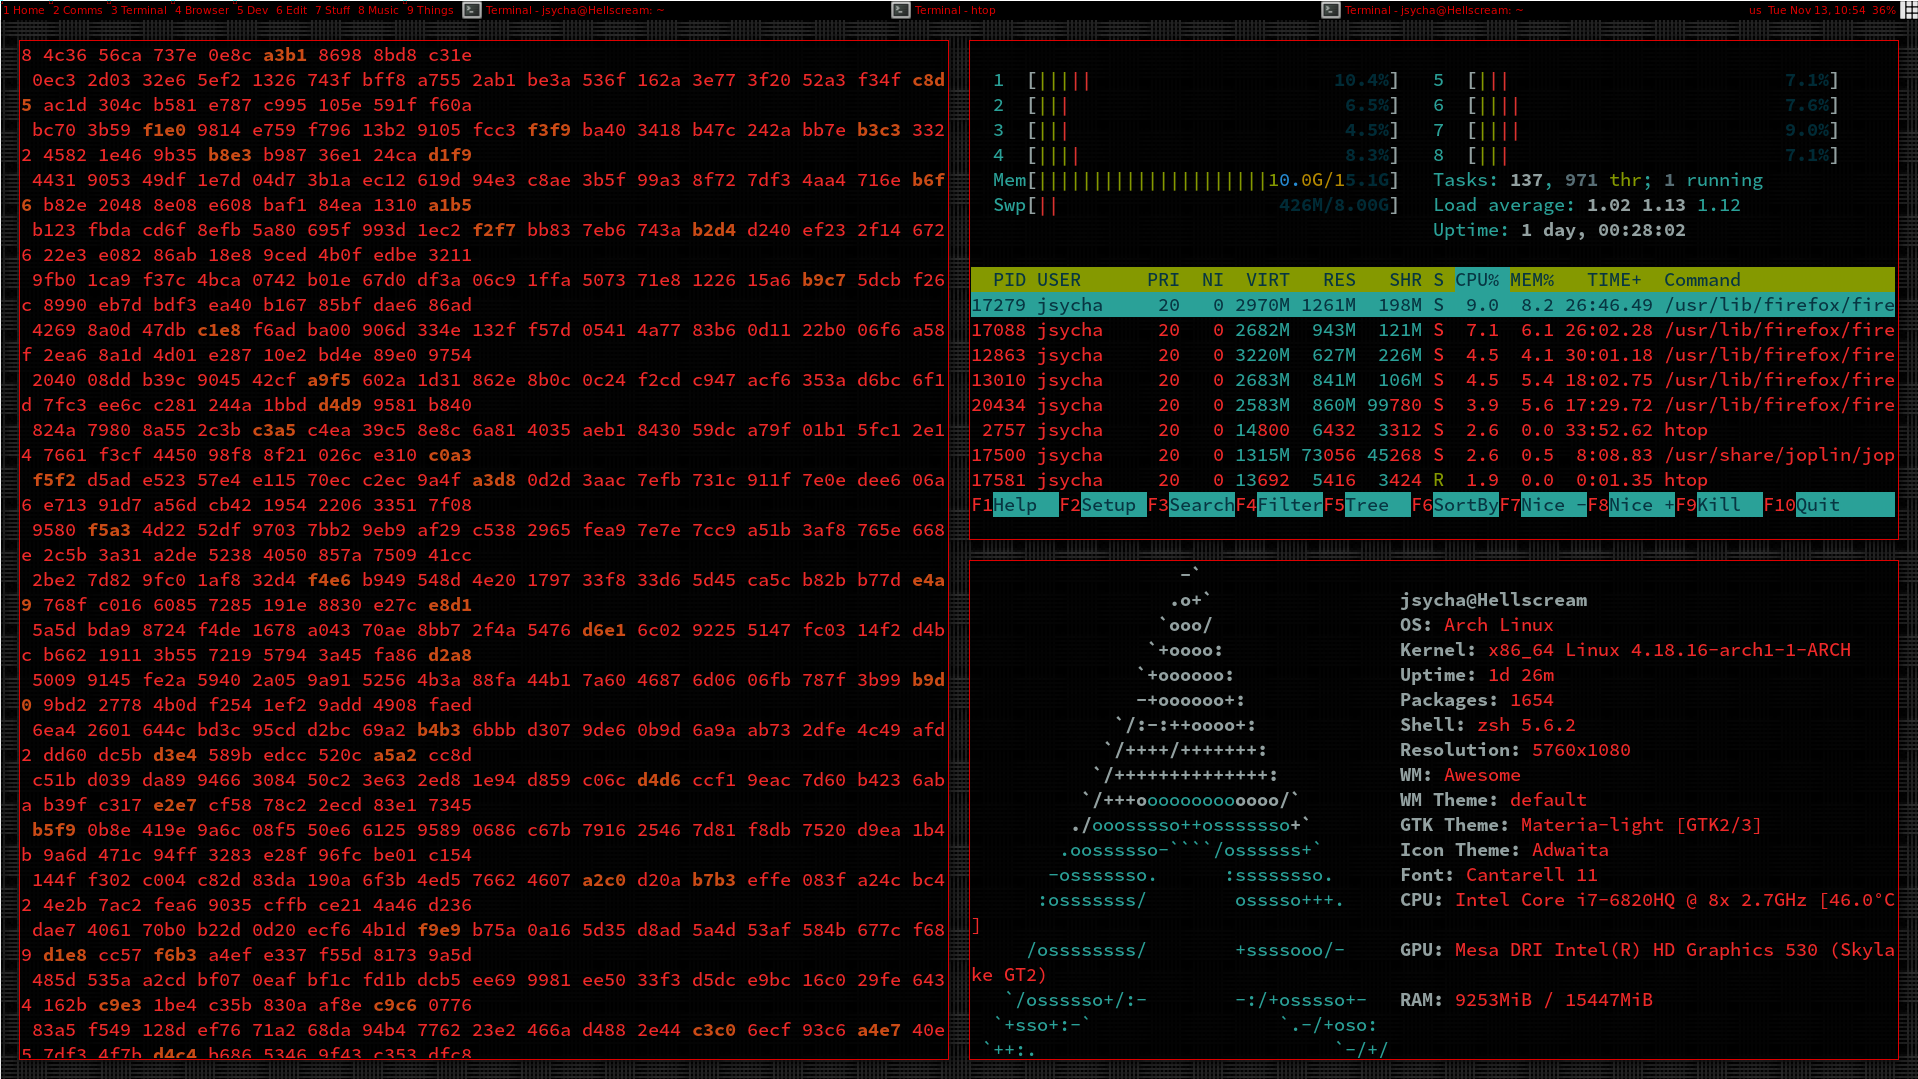Click the Load average line in htop
The width and height of the screenshot is (1918, 1079).
[x=1587, y=205]
